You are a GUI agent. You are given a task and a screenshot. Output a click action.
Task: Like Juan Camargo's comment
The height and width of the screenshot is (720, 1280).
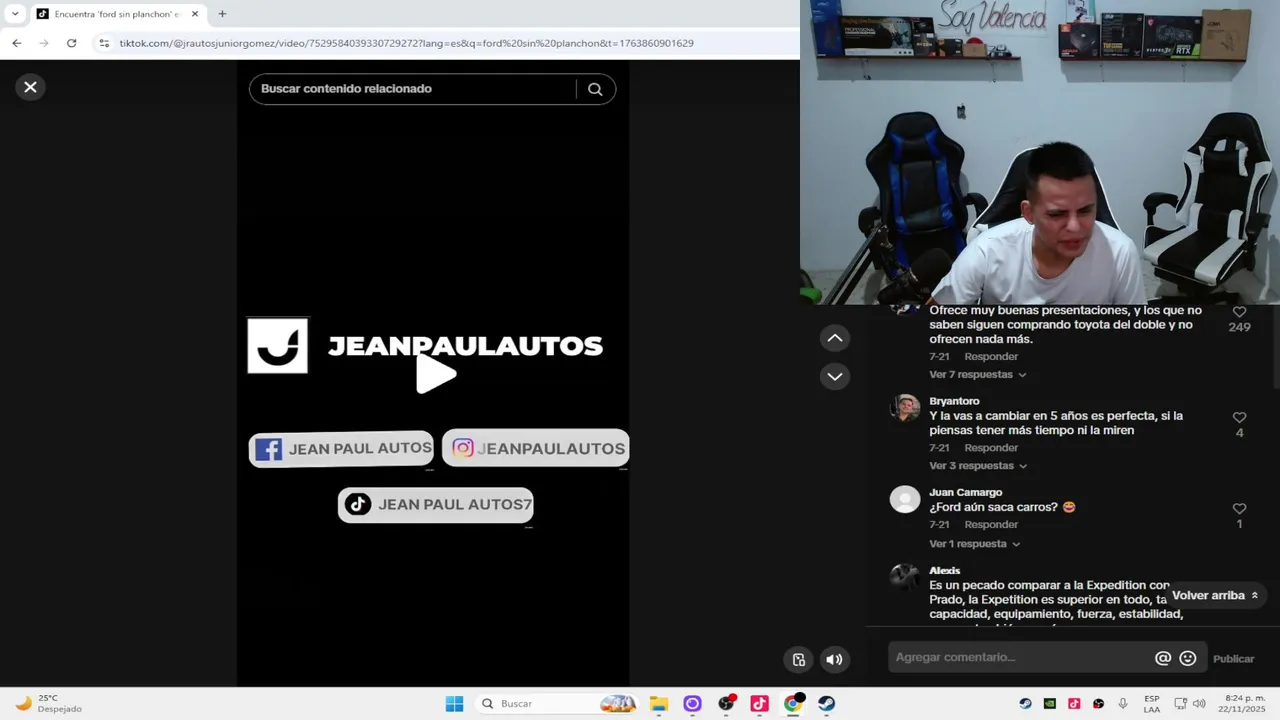(x=1239, y=508)
